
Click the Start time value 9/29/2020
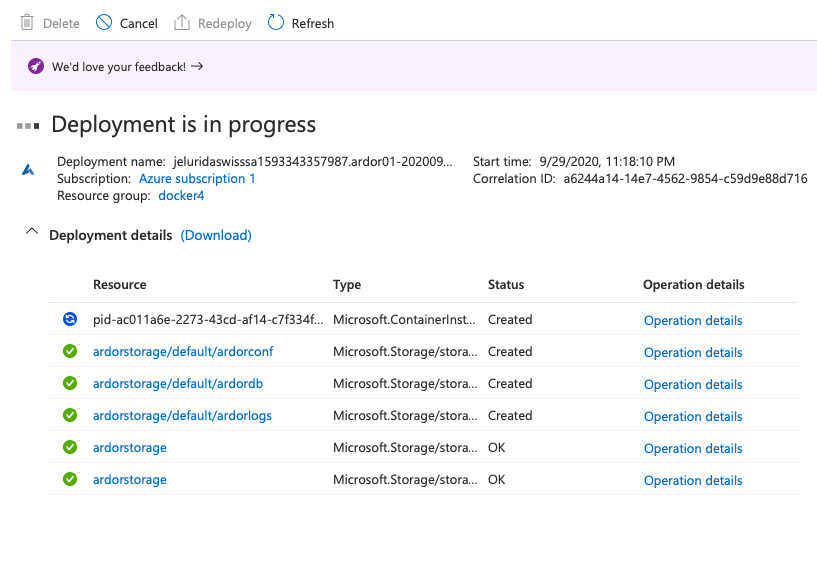606,161
